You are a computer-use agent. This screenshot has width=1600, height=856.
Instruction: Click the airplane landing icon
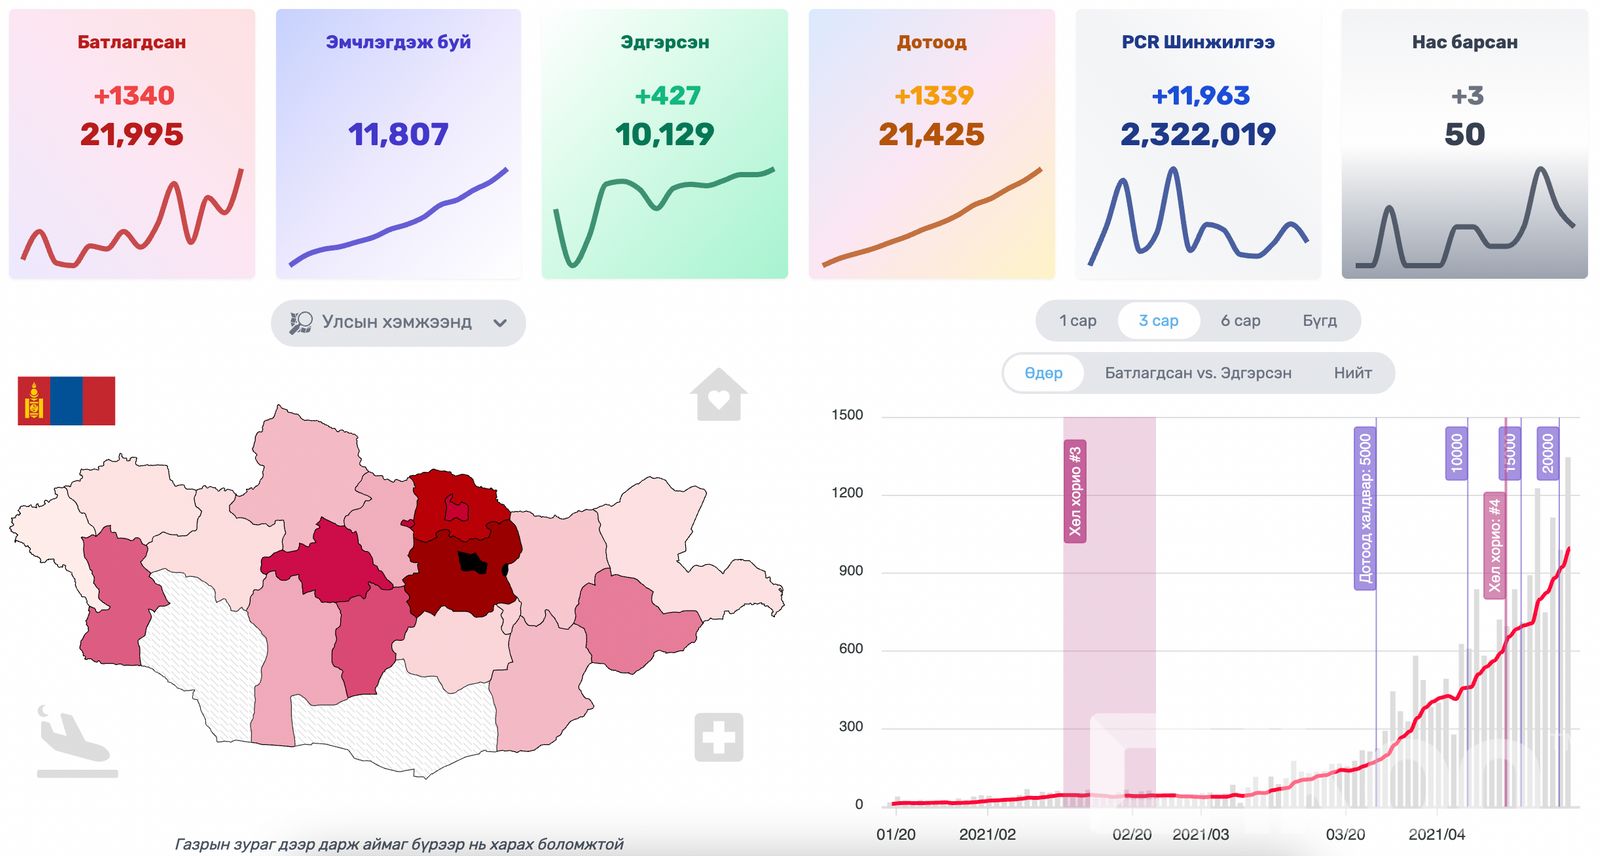[x=75, y=741]
